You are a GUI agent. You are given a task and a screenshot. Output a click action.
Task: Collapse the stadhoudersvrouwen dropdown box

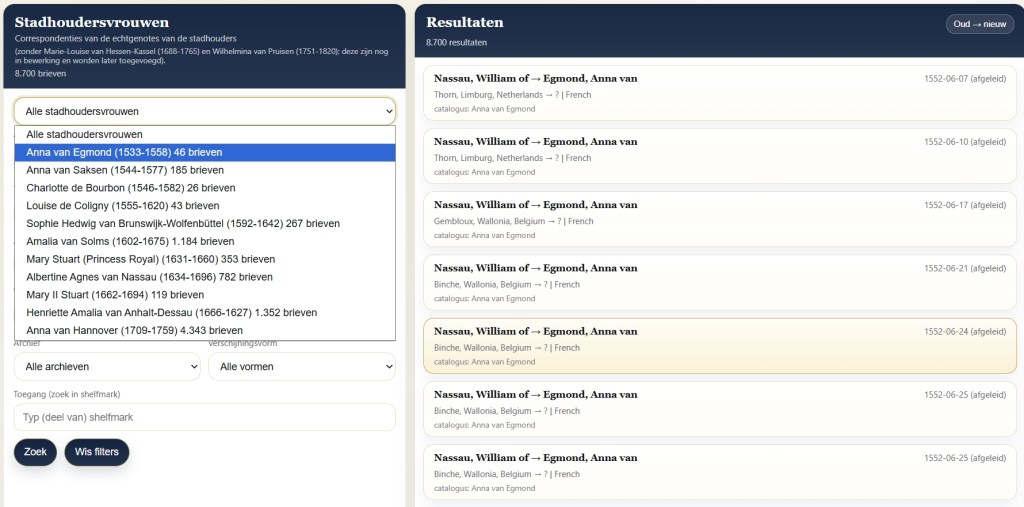[x=204, y=111]
